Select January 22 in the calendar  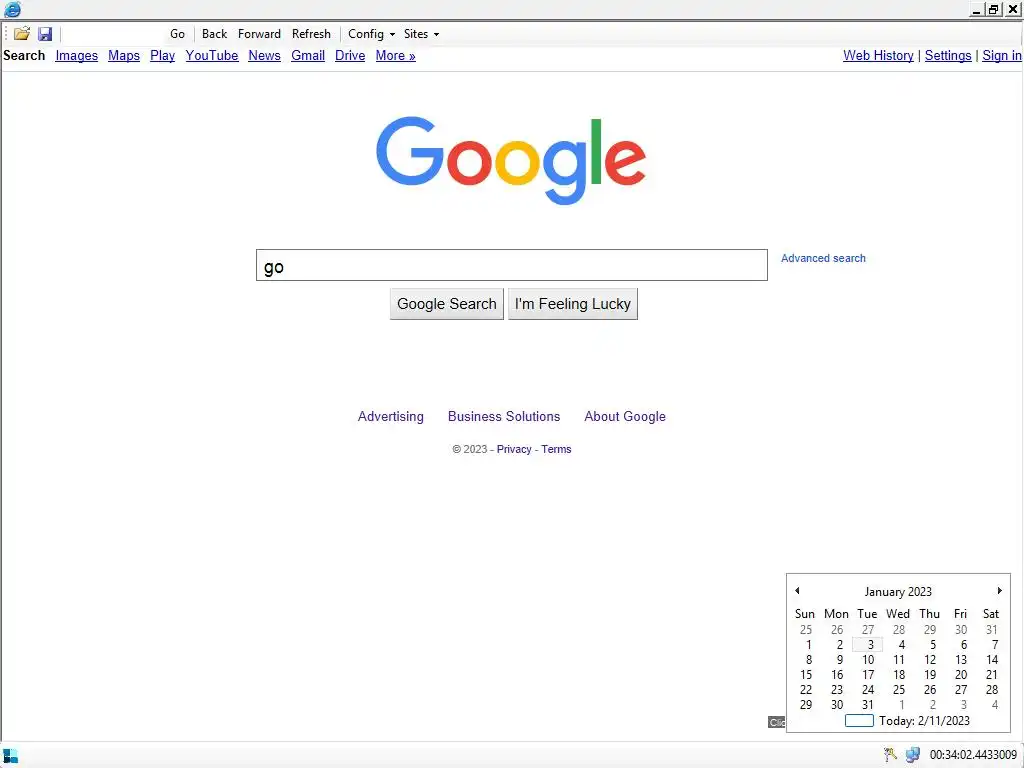click(806, 690)
